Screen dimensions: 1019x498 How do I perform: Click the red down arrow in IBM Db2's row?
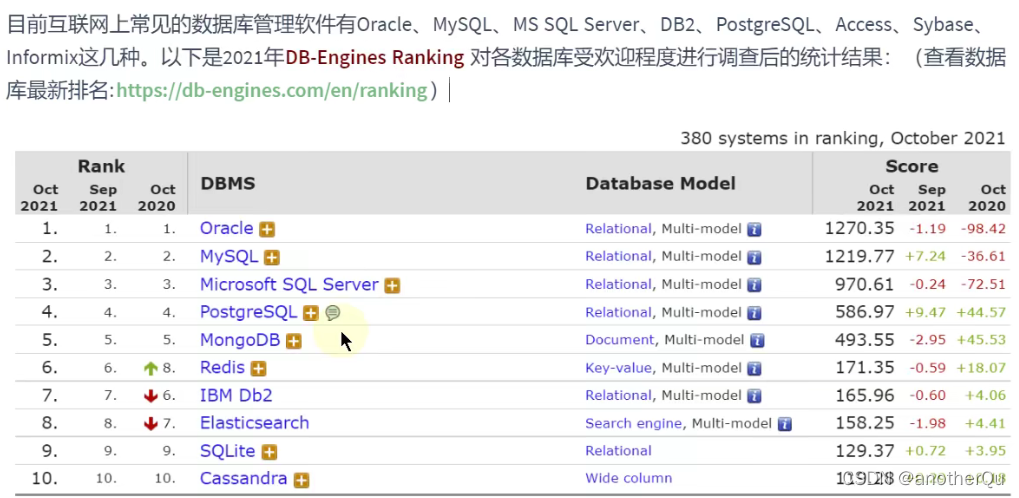151,397
